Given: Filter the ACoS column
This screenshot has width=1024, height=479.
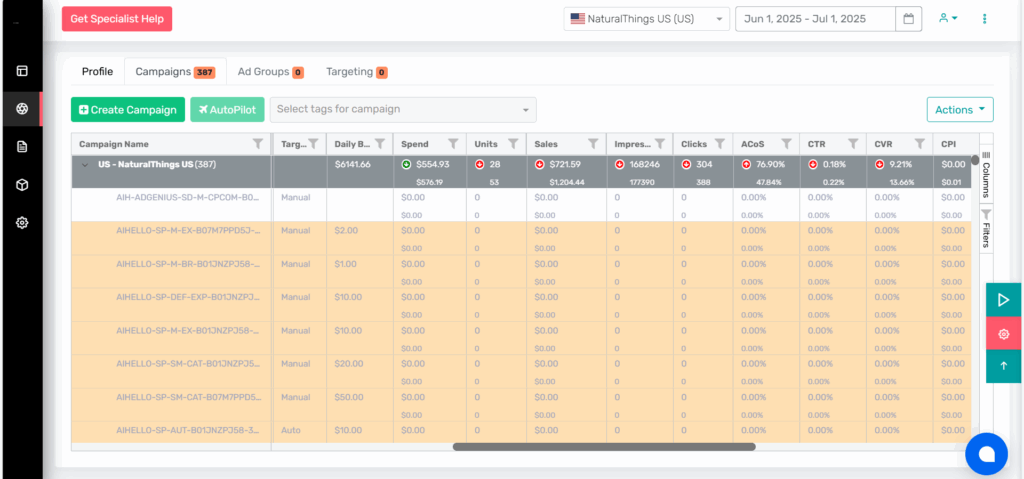Looking at the screenshot, I should 786,144.
